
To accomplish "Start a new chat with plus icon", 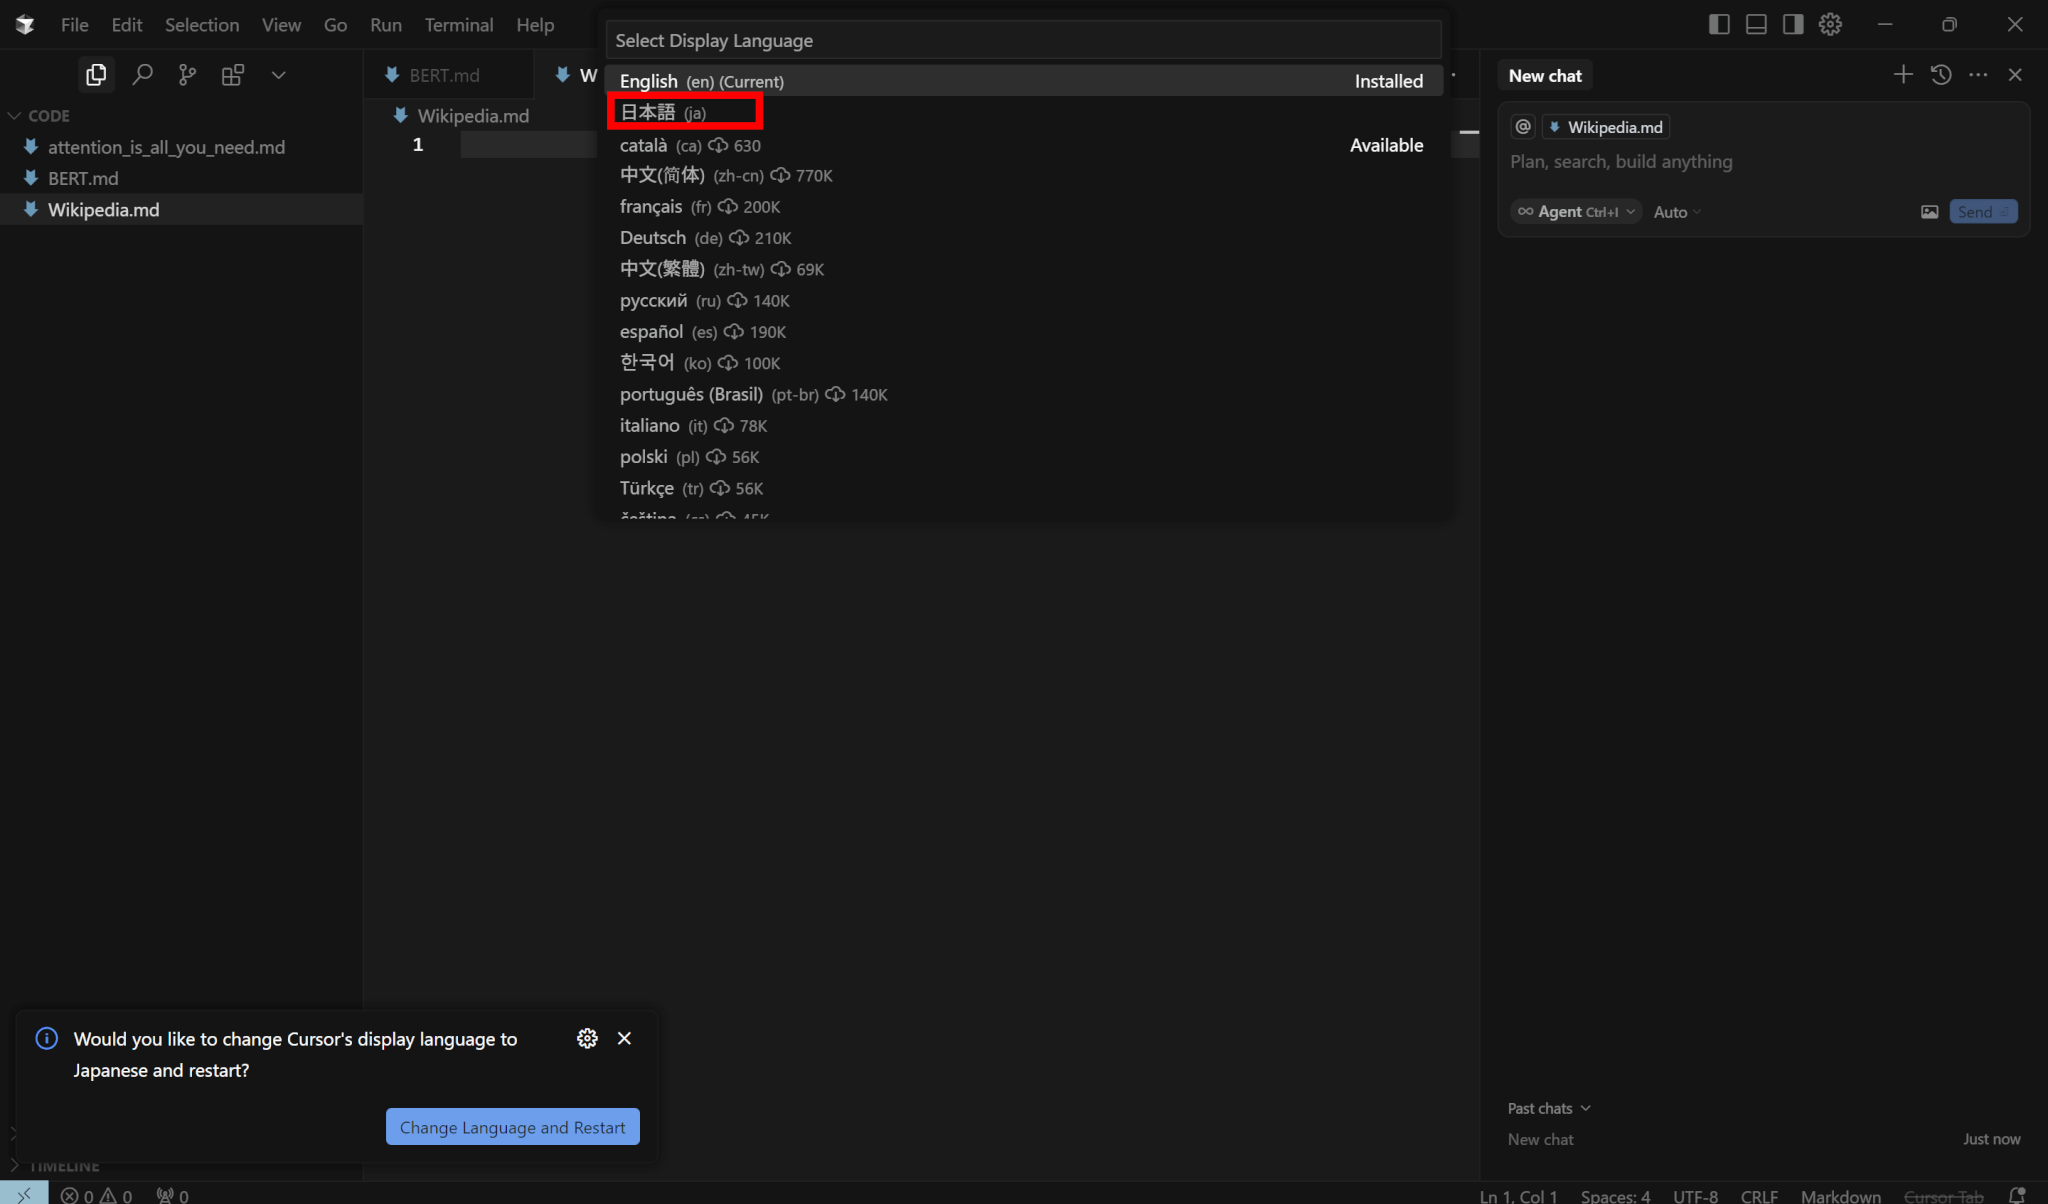I will [1902, 75].
